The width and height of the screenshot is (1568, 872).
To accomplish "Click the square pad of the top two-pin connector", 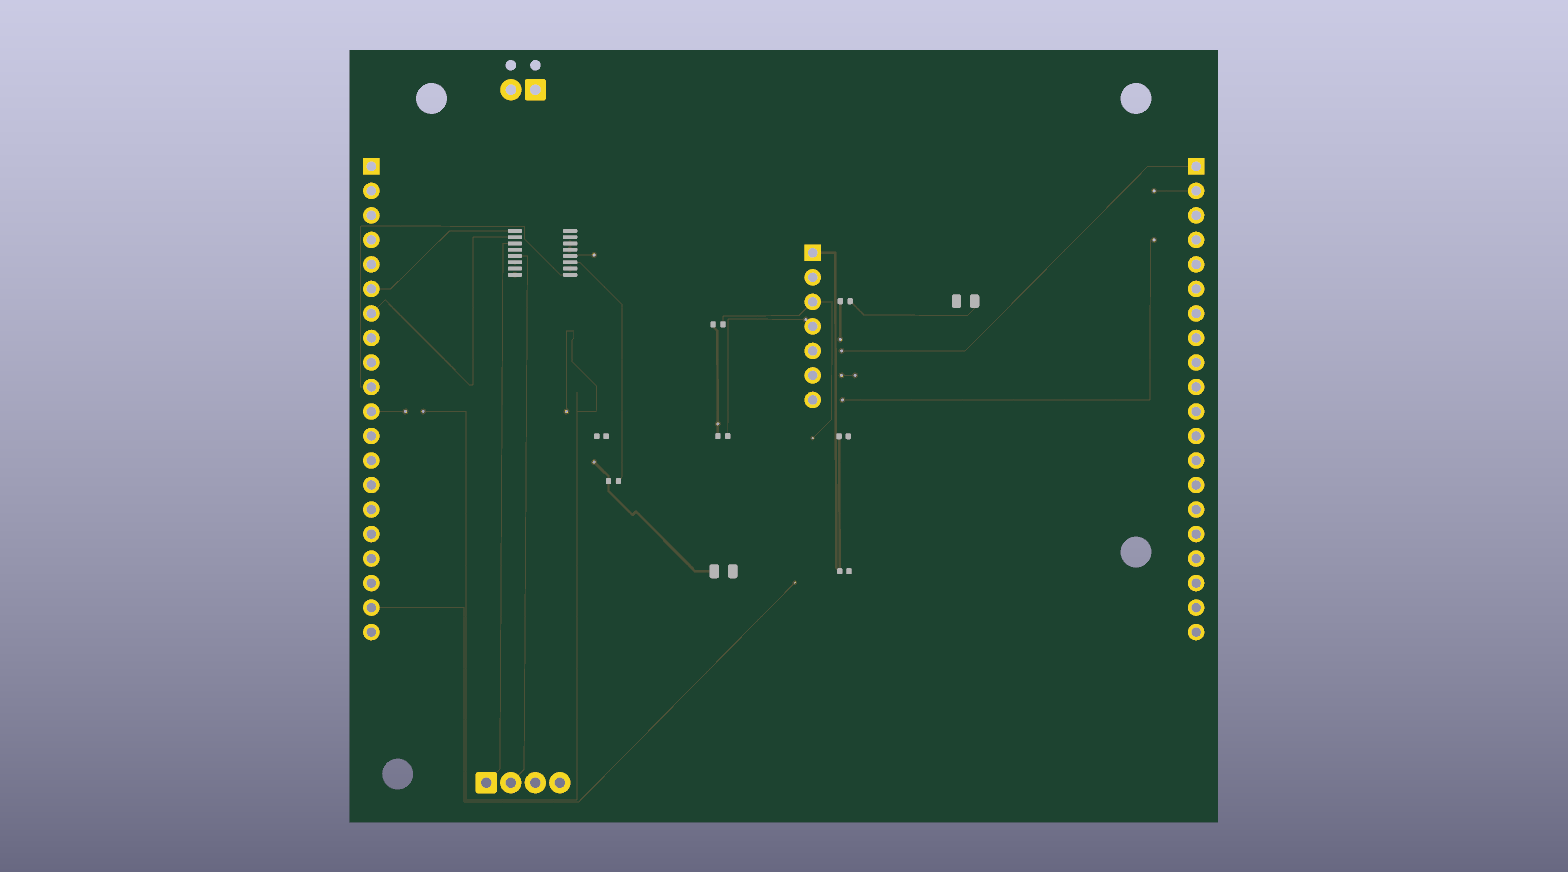I will [536, 90].
